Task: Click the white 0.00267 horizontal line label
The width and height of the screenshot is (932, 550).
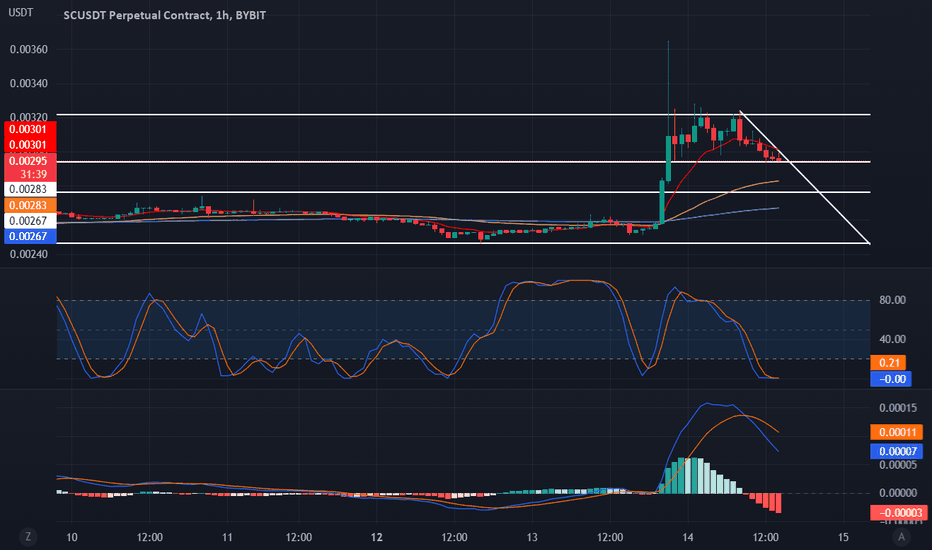Action: [x=30, y=221]
